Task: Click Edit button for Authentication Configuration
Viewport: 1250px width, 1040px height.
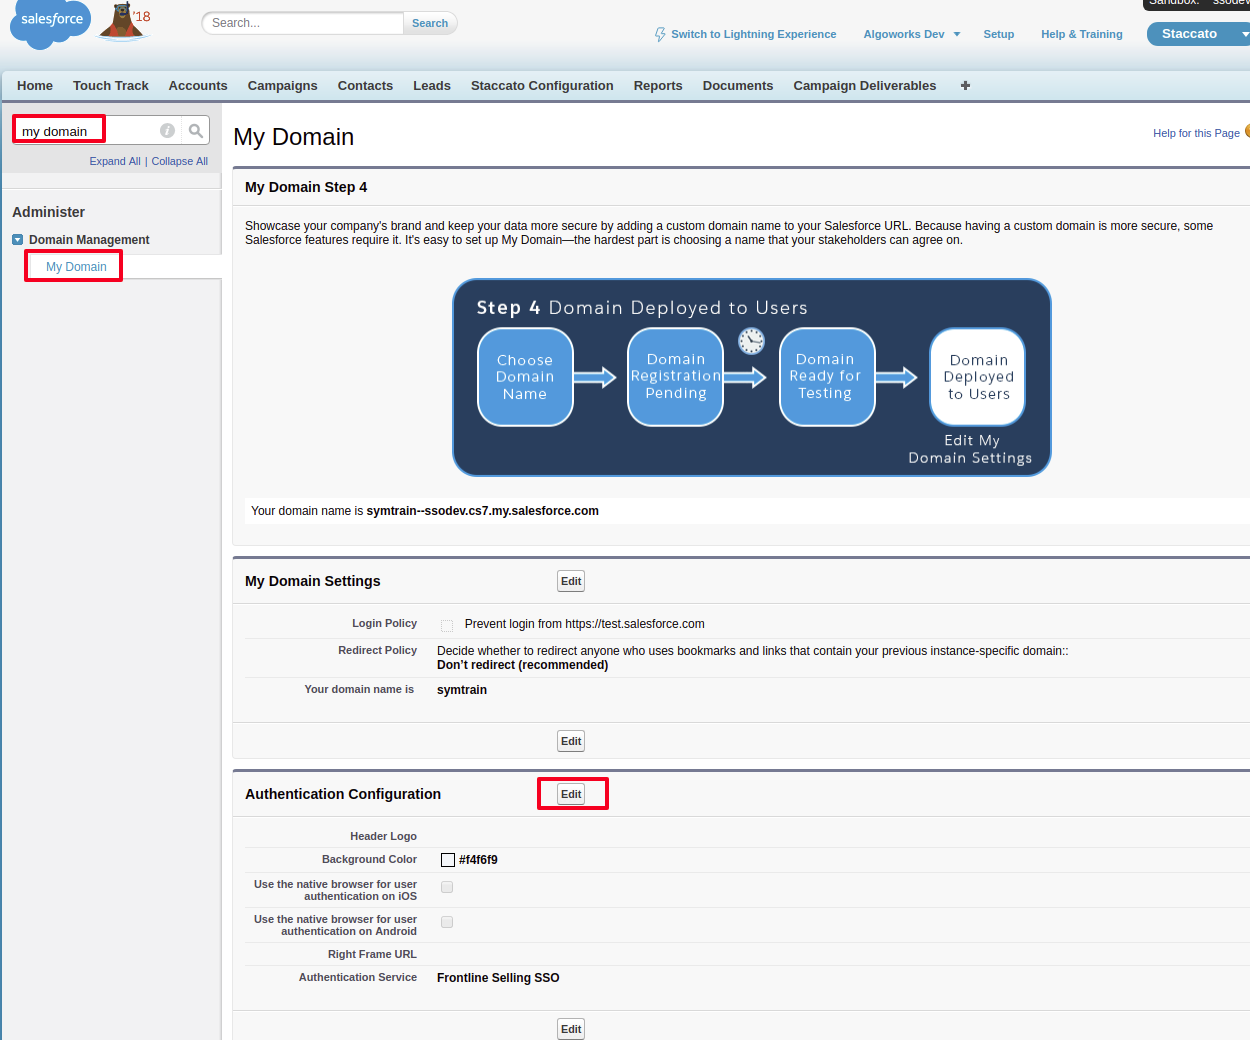Action: click(571, 794)
